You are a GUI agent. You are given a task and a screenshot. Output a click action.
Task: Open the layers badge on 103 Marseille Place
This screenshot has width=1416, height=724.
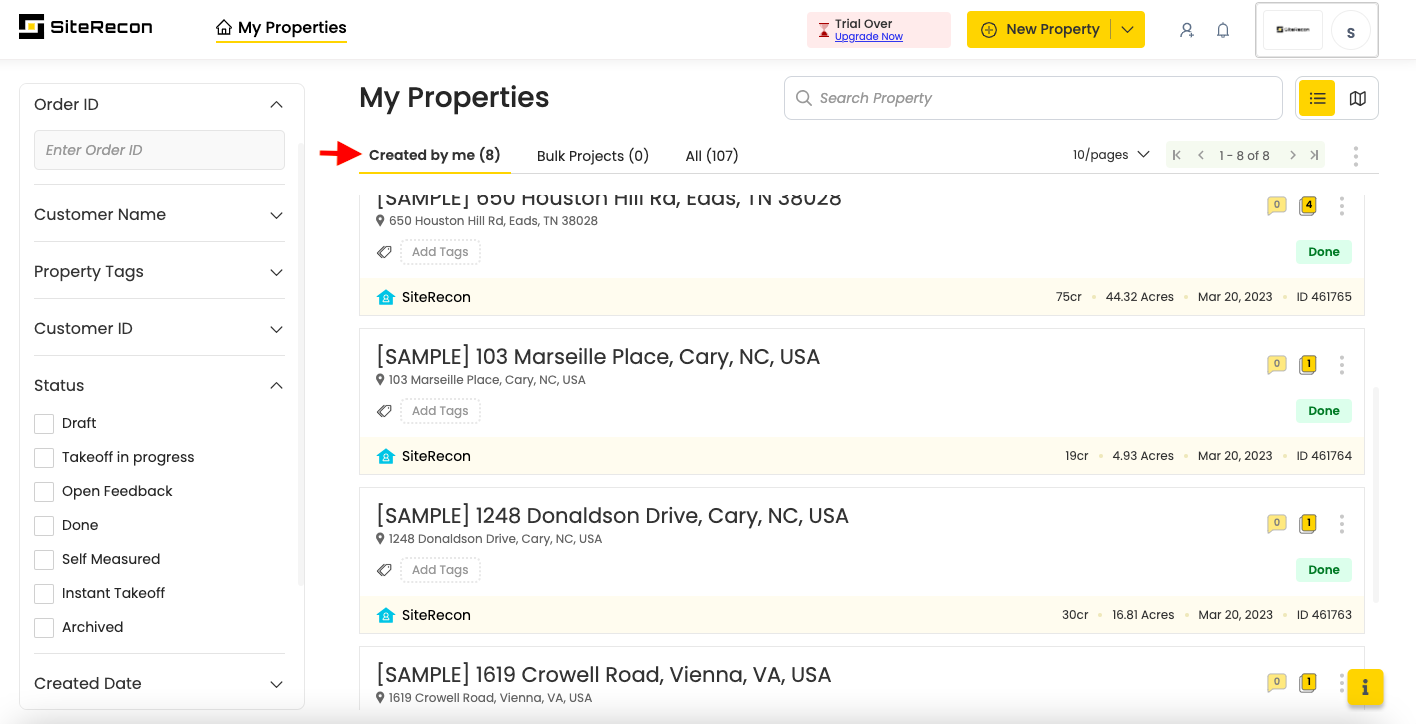click(1308, 365)
